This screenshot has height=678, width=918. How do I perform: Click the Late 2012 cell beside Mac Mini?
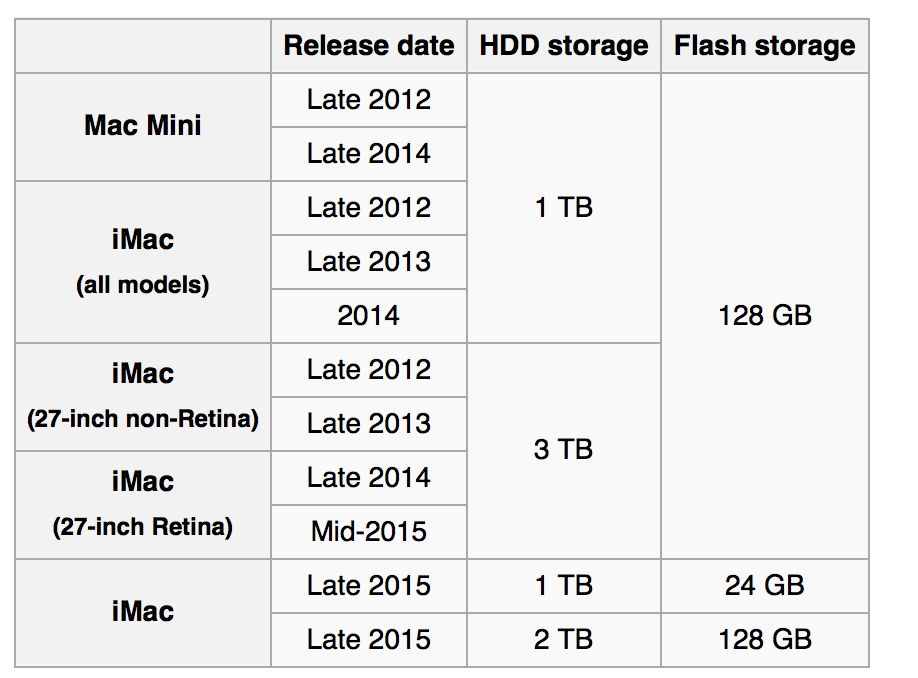pyautogui.click(x=369, y=100)
